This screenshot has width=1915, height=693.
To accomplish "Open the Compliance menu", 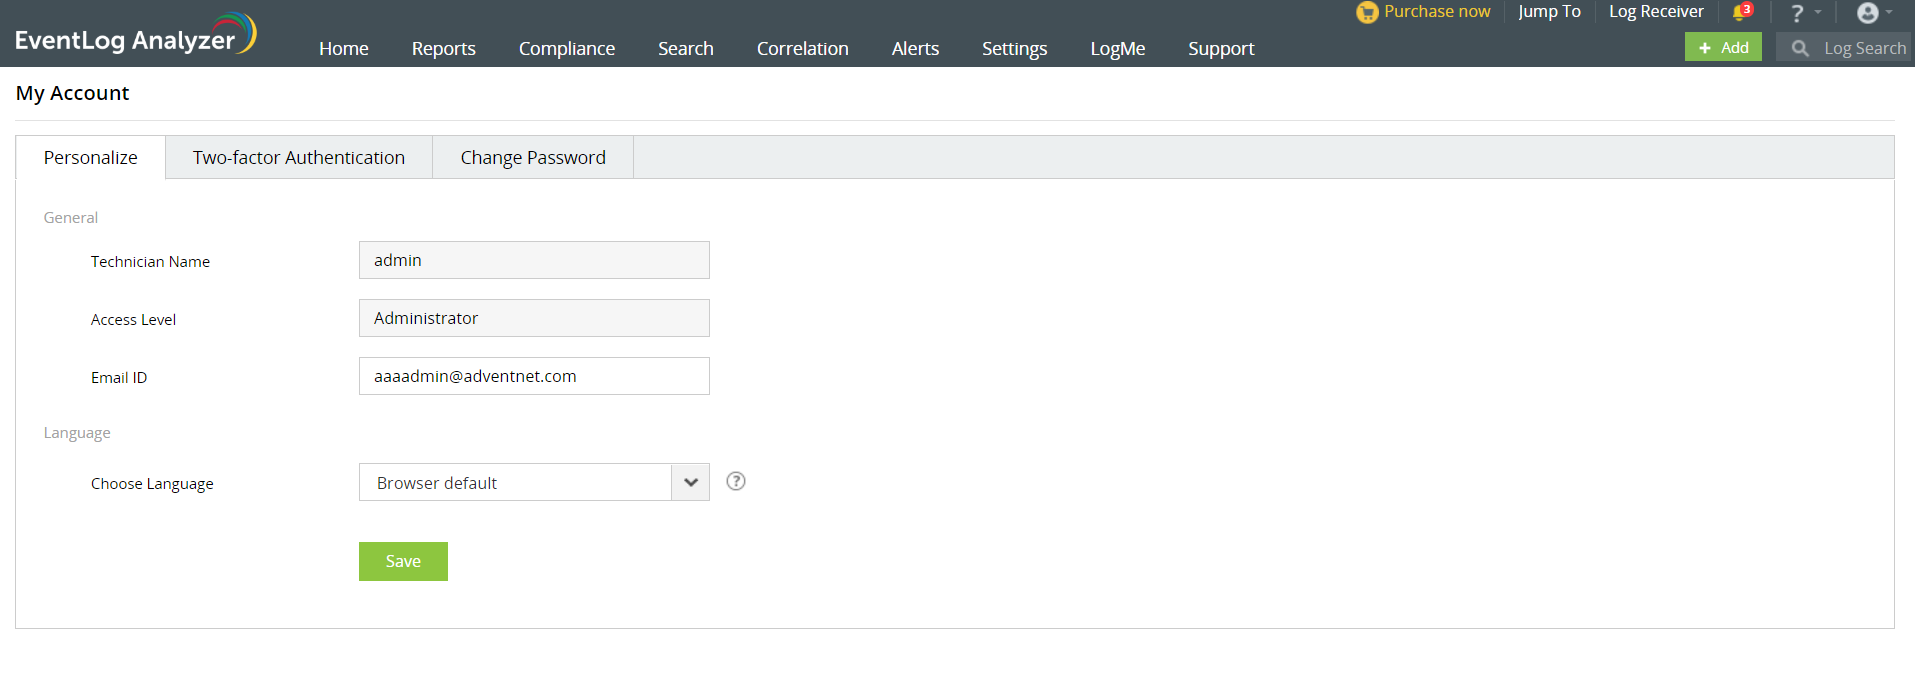I will pos(567,48).
